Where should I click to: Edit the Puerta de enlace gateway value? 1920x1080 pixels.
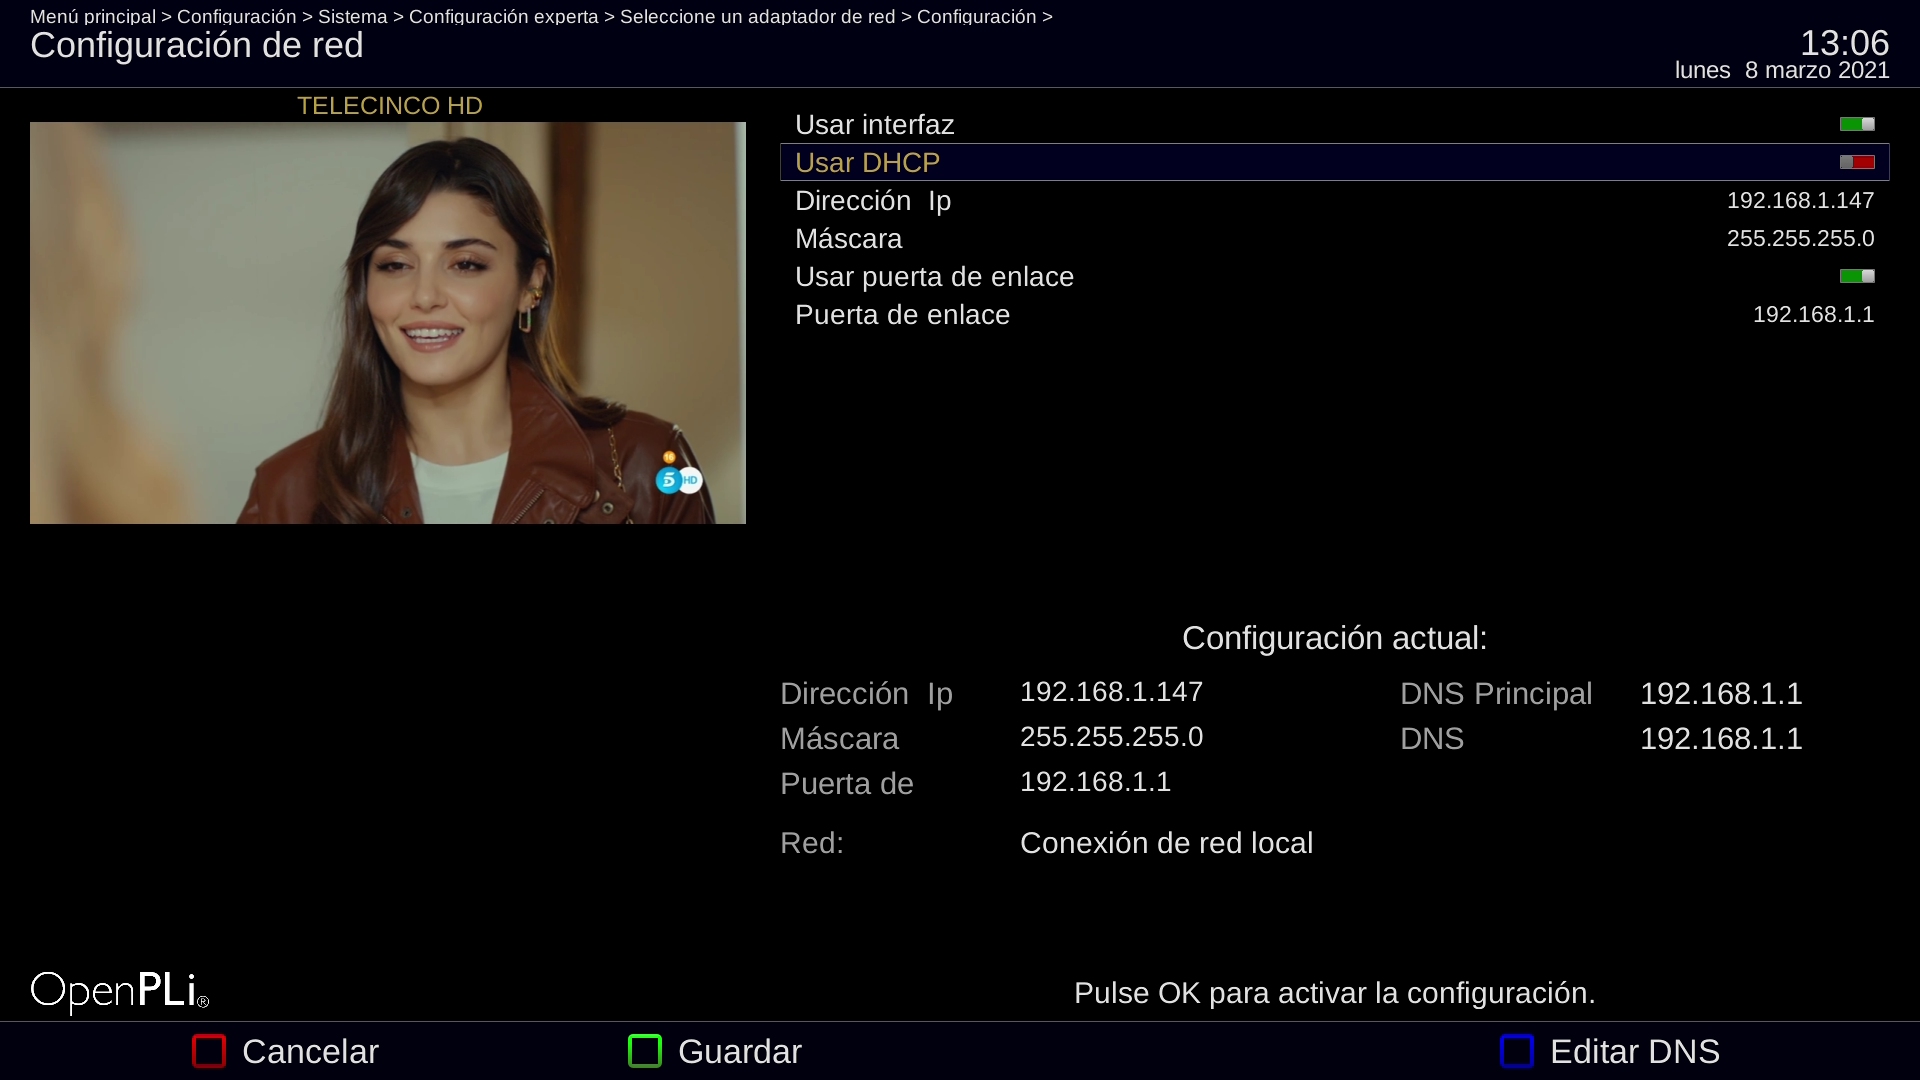[1813, 315]
